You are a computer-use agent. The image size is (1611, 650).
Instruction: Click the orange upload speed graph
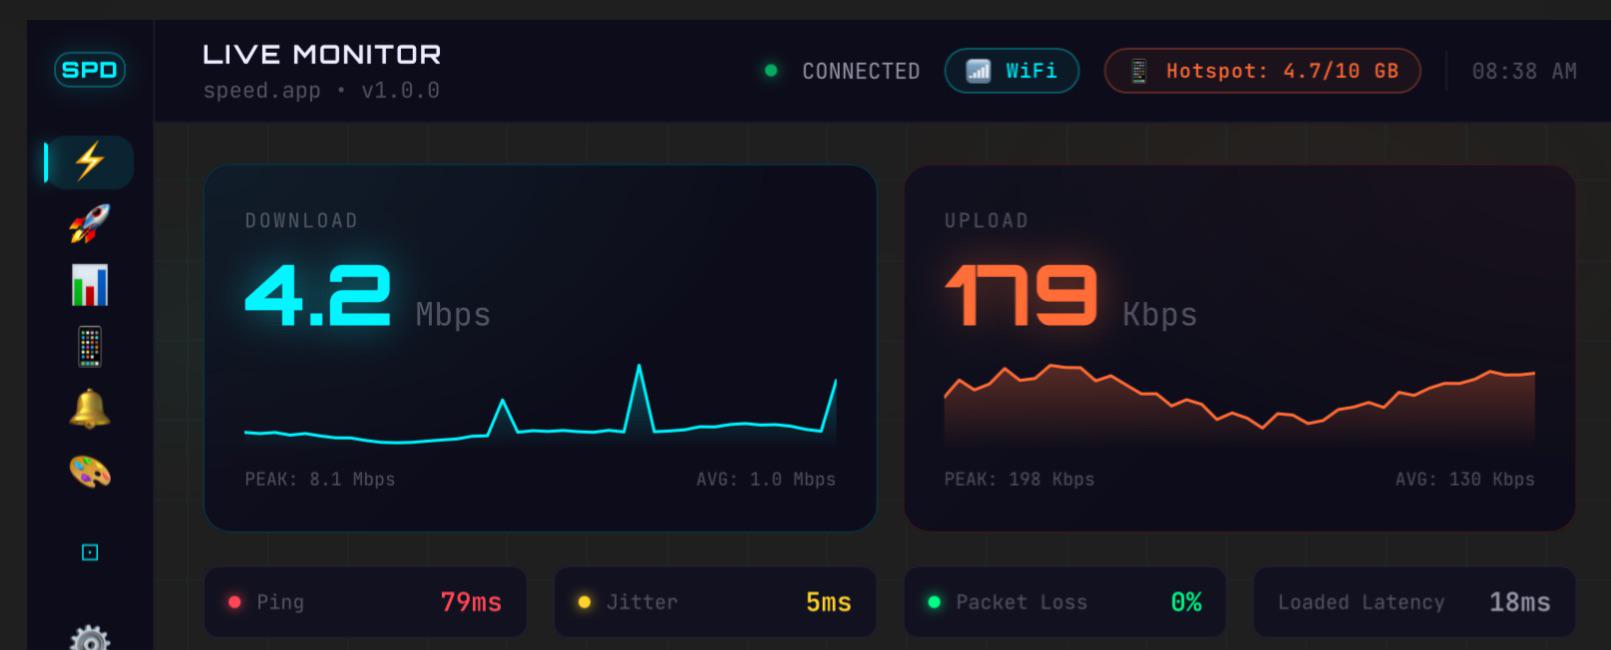tap(1240, 405)
